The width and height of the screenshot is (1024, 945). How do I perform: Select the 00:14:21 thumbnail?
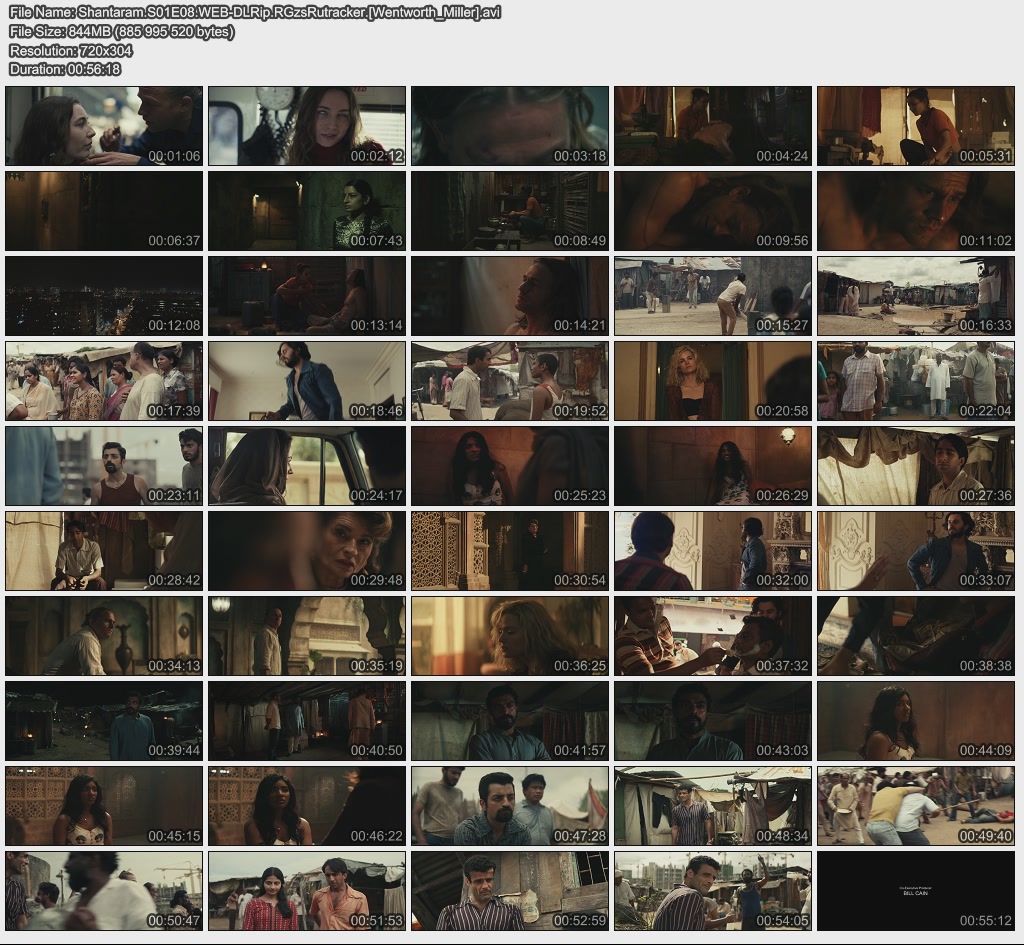click(x=510, y=296)
